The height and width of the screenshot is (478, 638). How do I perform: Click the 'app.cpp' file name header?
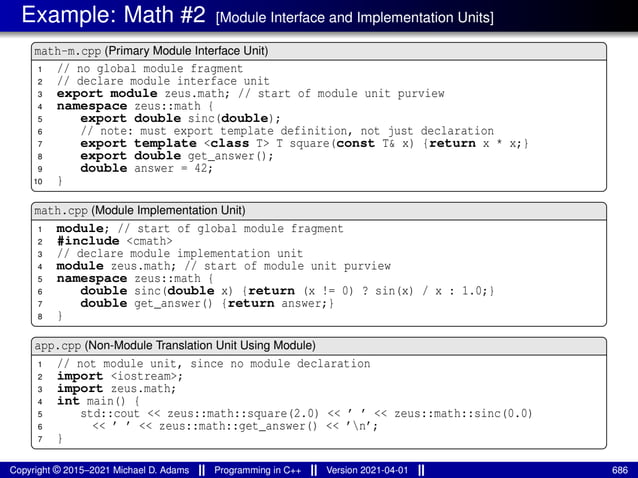click(58, 346)
